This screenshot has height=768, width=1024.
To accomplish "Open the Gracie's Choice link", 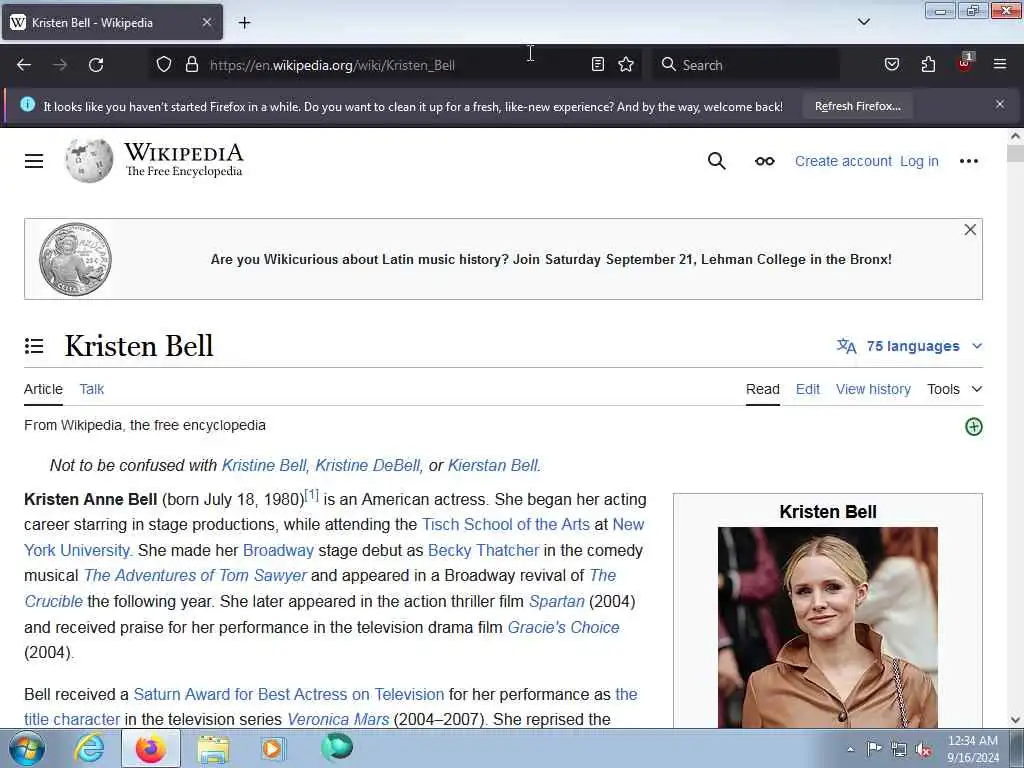I will point(563,628).
